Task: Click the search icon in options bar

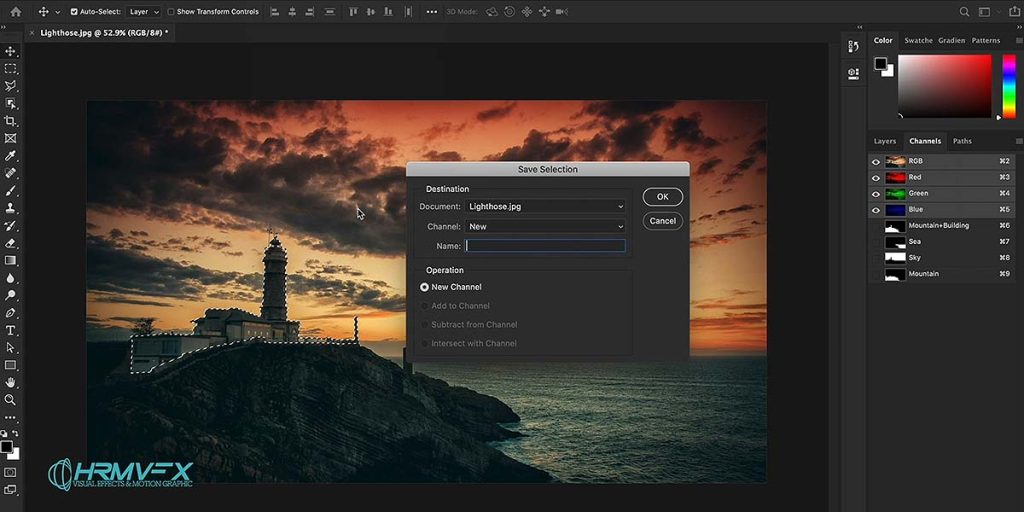Action: pos(964,12)
